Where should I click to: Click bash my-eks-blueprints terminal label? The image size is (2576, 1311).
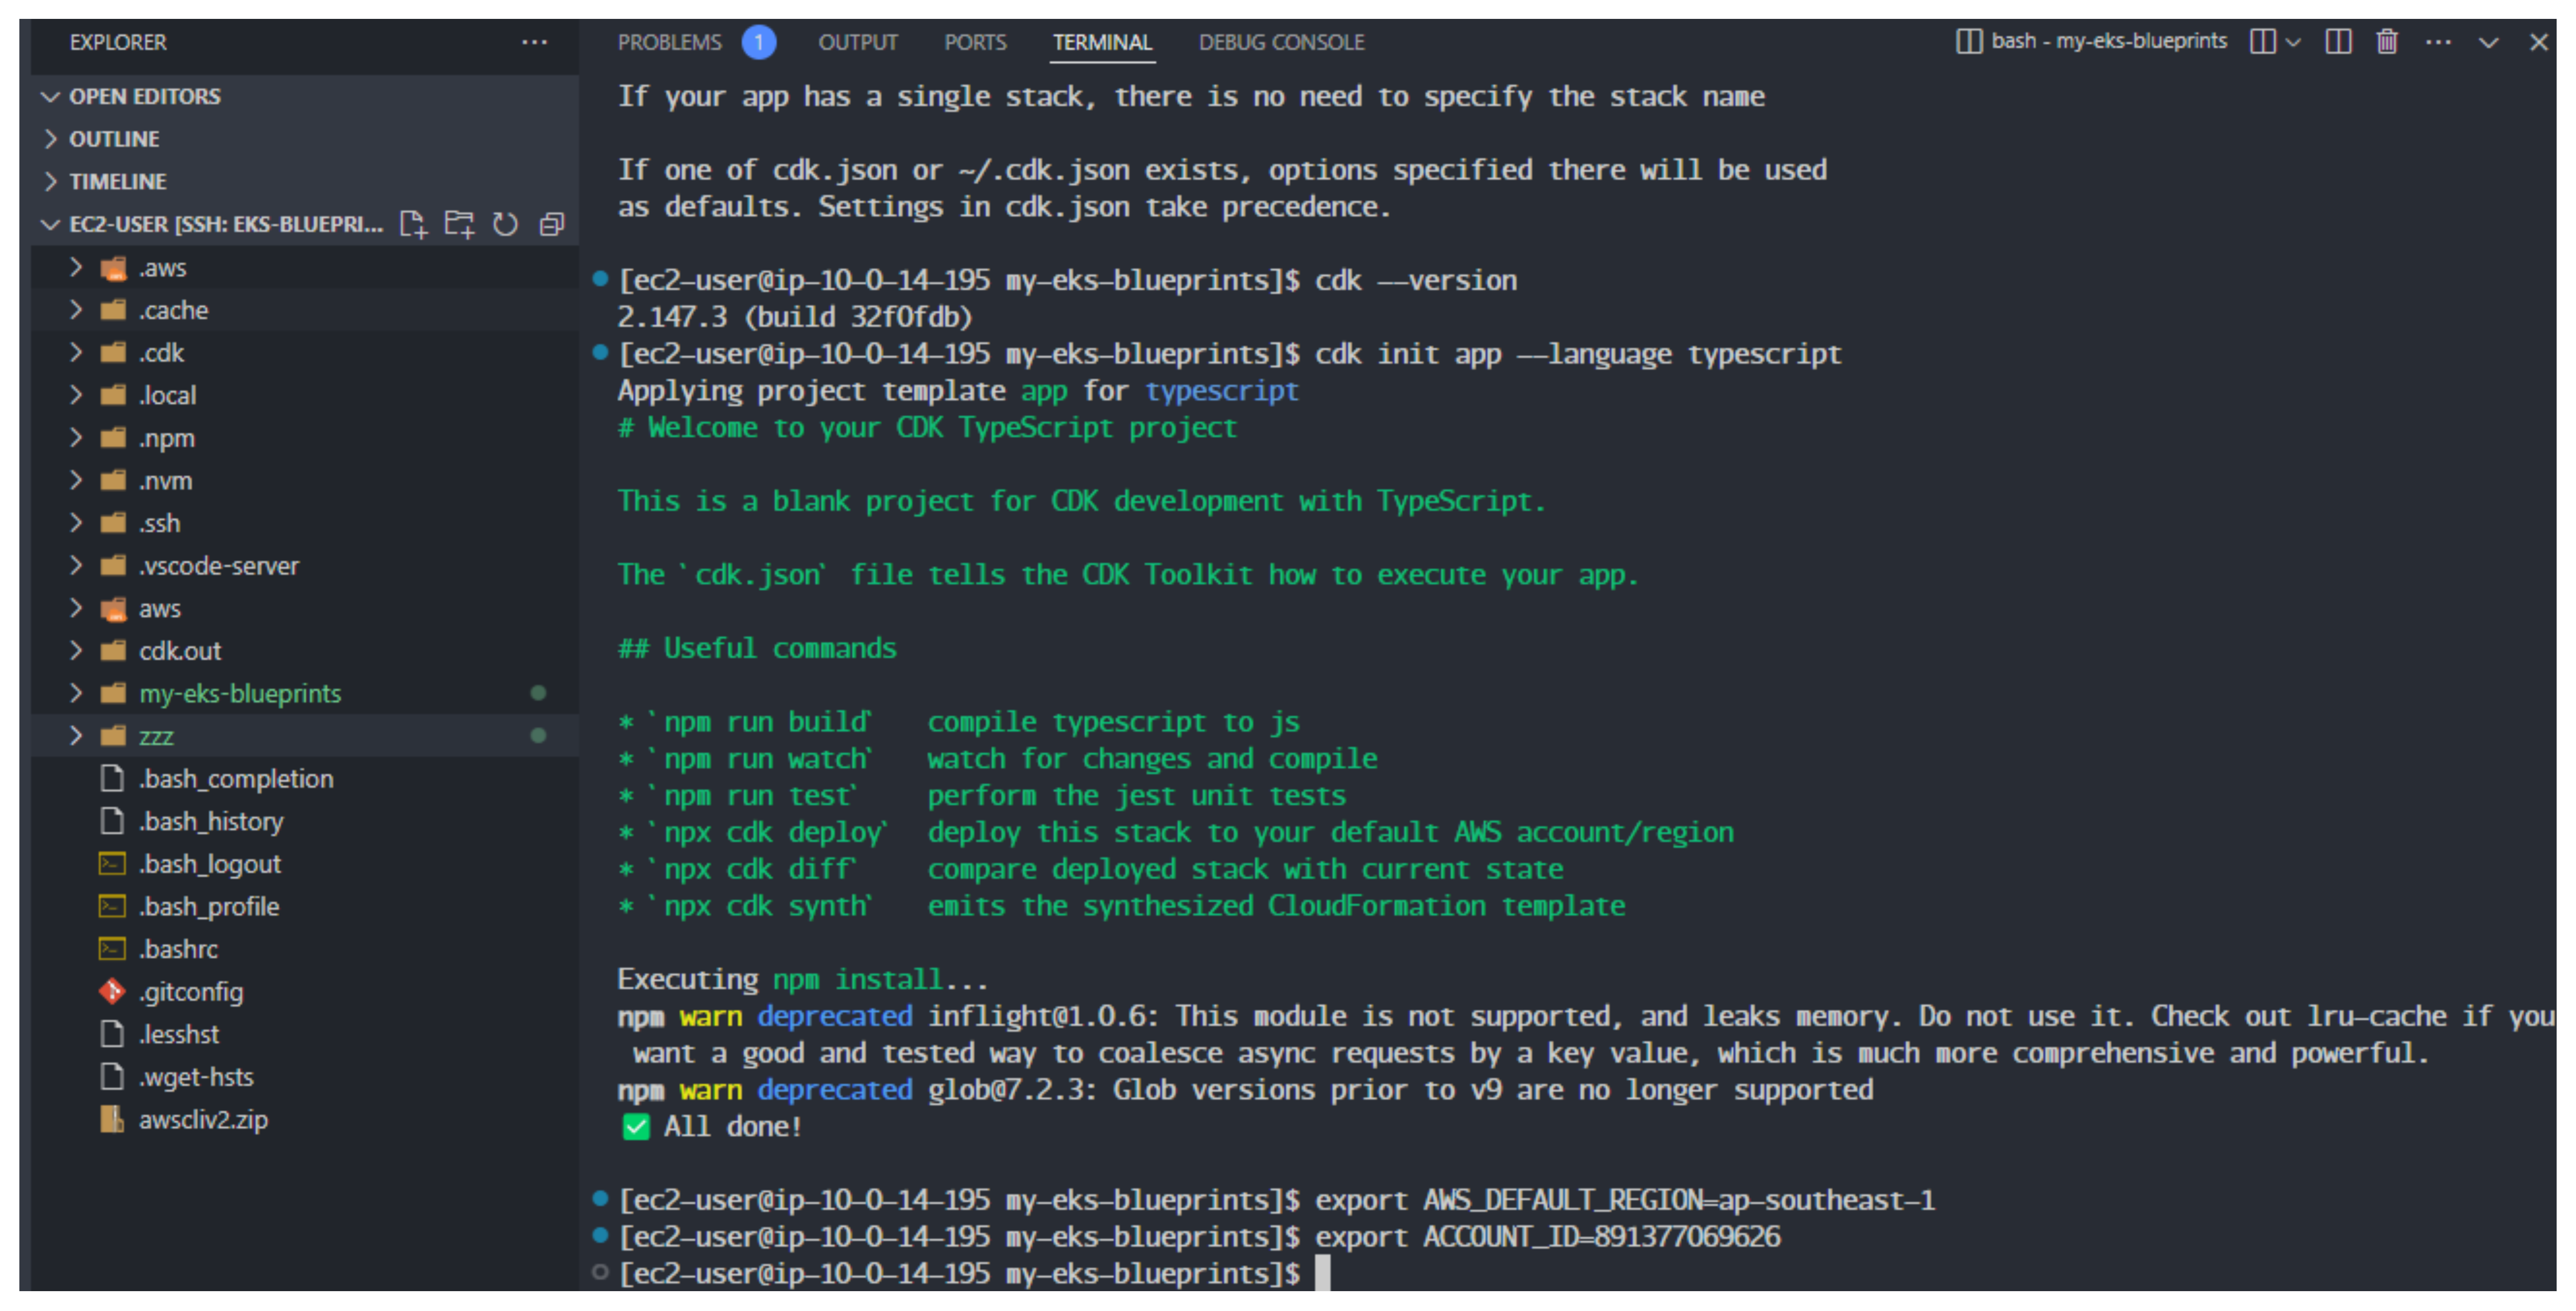pos(2092,41)
